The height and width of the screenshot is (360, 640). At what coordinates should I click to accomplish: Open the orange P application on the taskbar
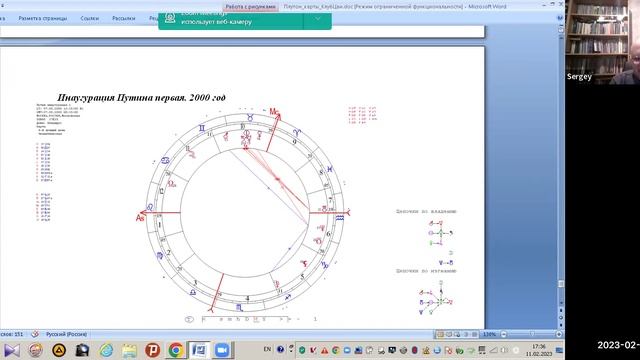153,350
